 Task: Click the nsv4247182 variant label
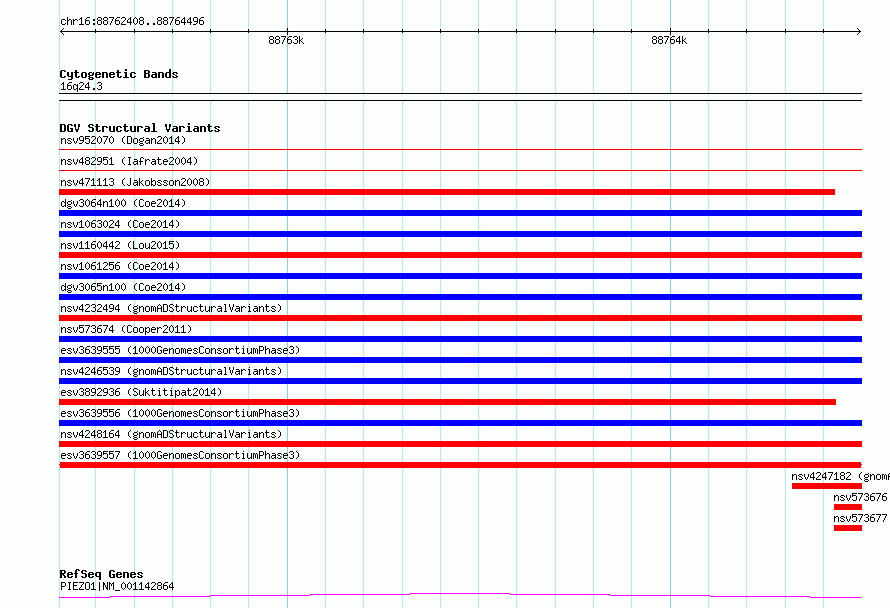[840, 476]
